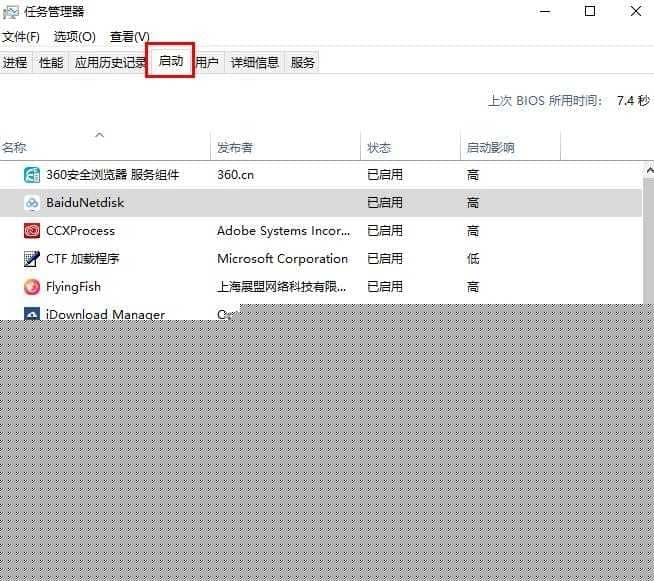Click 已启用 status in FlyingFish row
654x581 pixels.
pyautogui.click(x=385, y=287)
